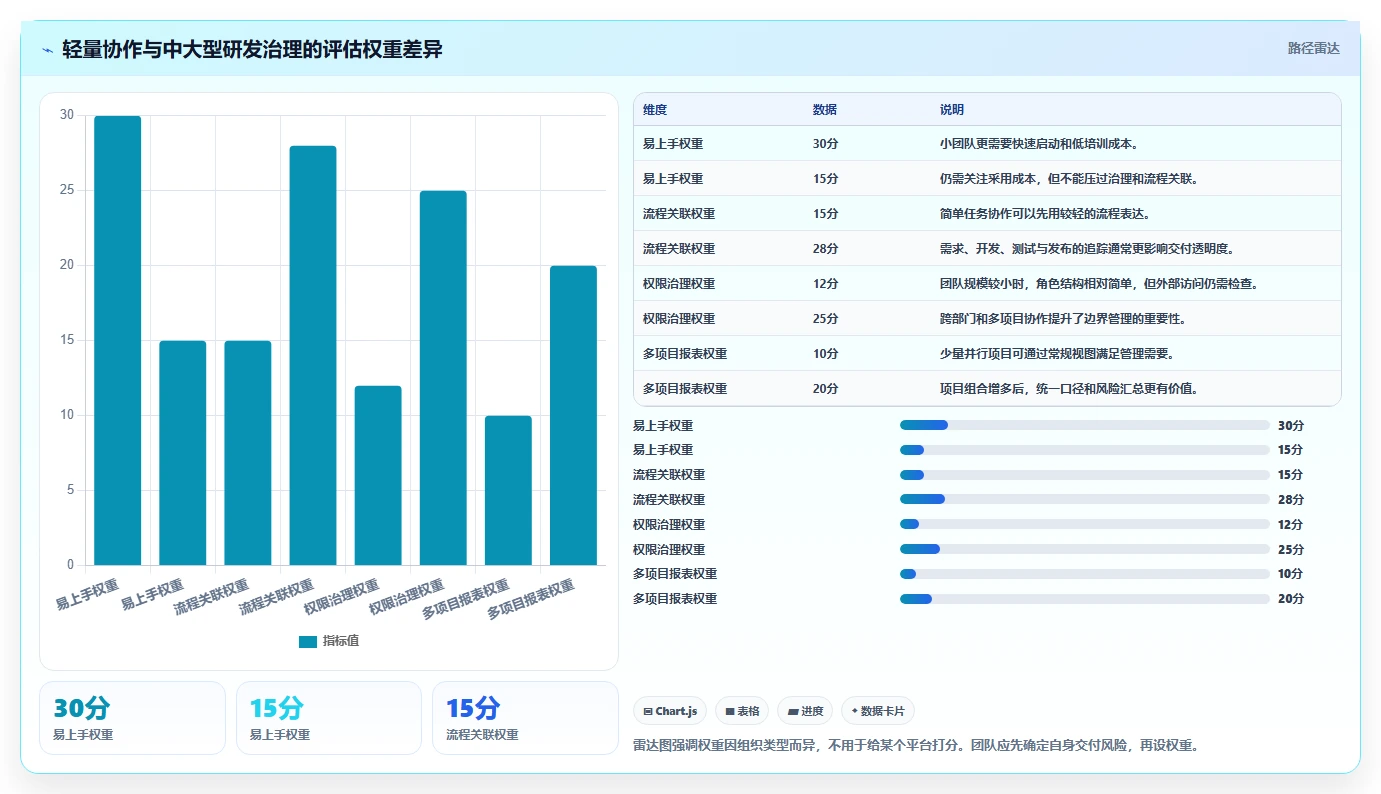
Task: Click the 数据 column header
Action: 825,110
